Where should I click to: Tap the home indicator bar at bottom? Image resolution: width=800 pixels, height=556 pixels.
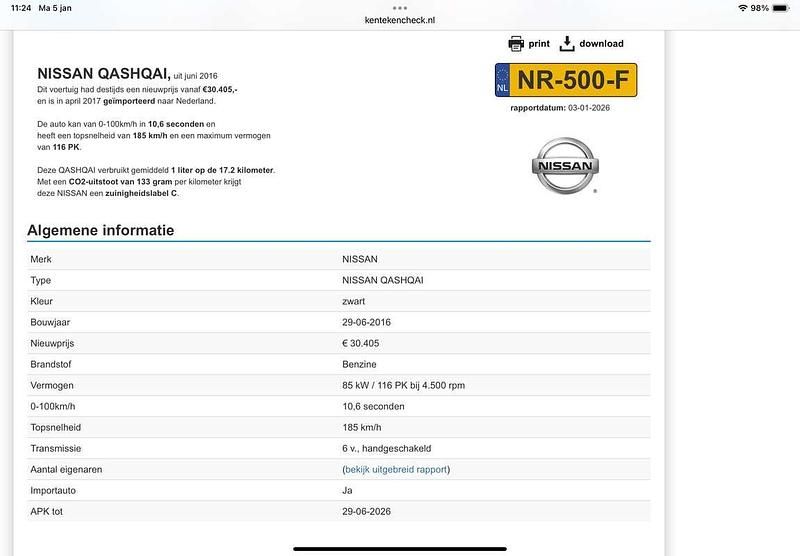(400, 547)
